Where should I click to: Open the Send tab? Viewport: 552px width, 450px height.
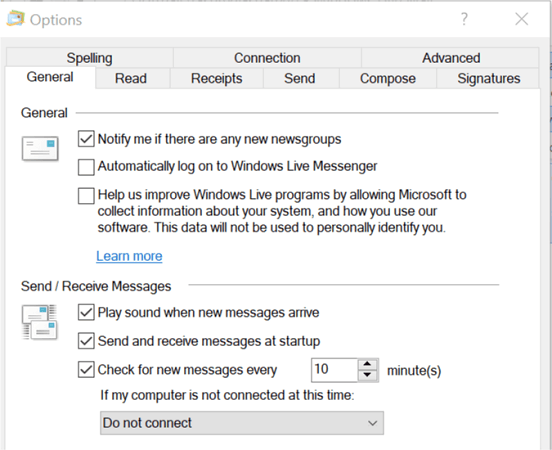[x=300, y=78]
